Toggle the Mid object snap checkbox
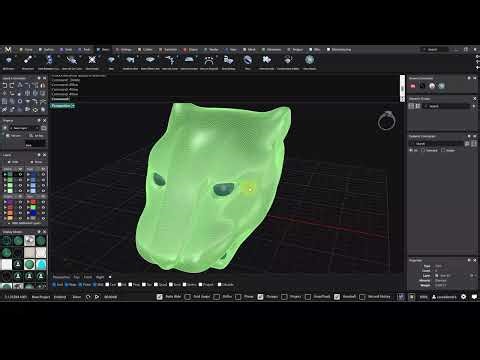The height and width of the screenshot is (360, 480). click(x=95, y=284)
